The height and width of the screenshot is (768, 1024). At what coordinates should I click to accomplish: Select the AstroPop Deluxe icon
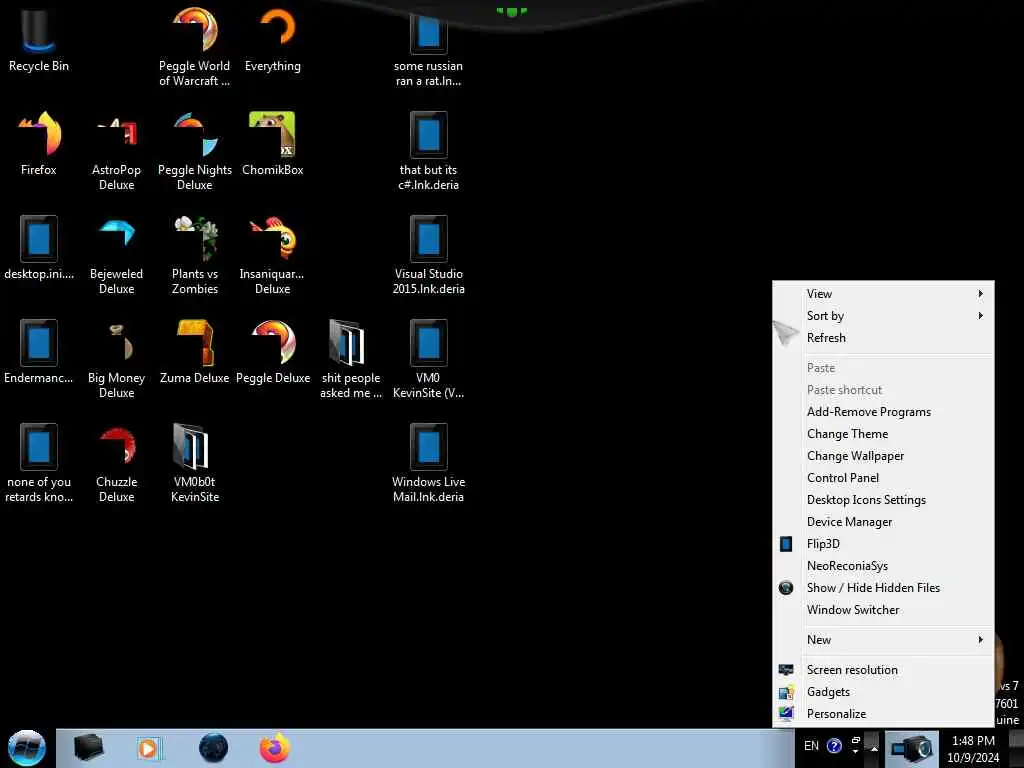coord(116,152)
